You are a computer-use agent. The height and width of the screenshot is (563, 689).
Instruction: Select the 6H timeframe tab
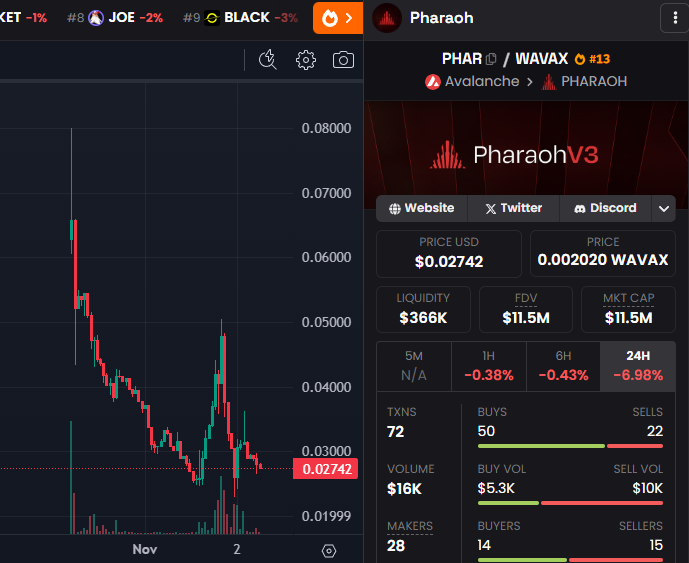pyautogui.click(x=563, y=366)
